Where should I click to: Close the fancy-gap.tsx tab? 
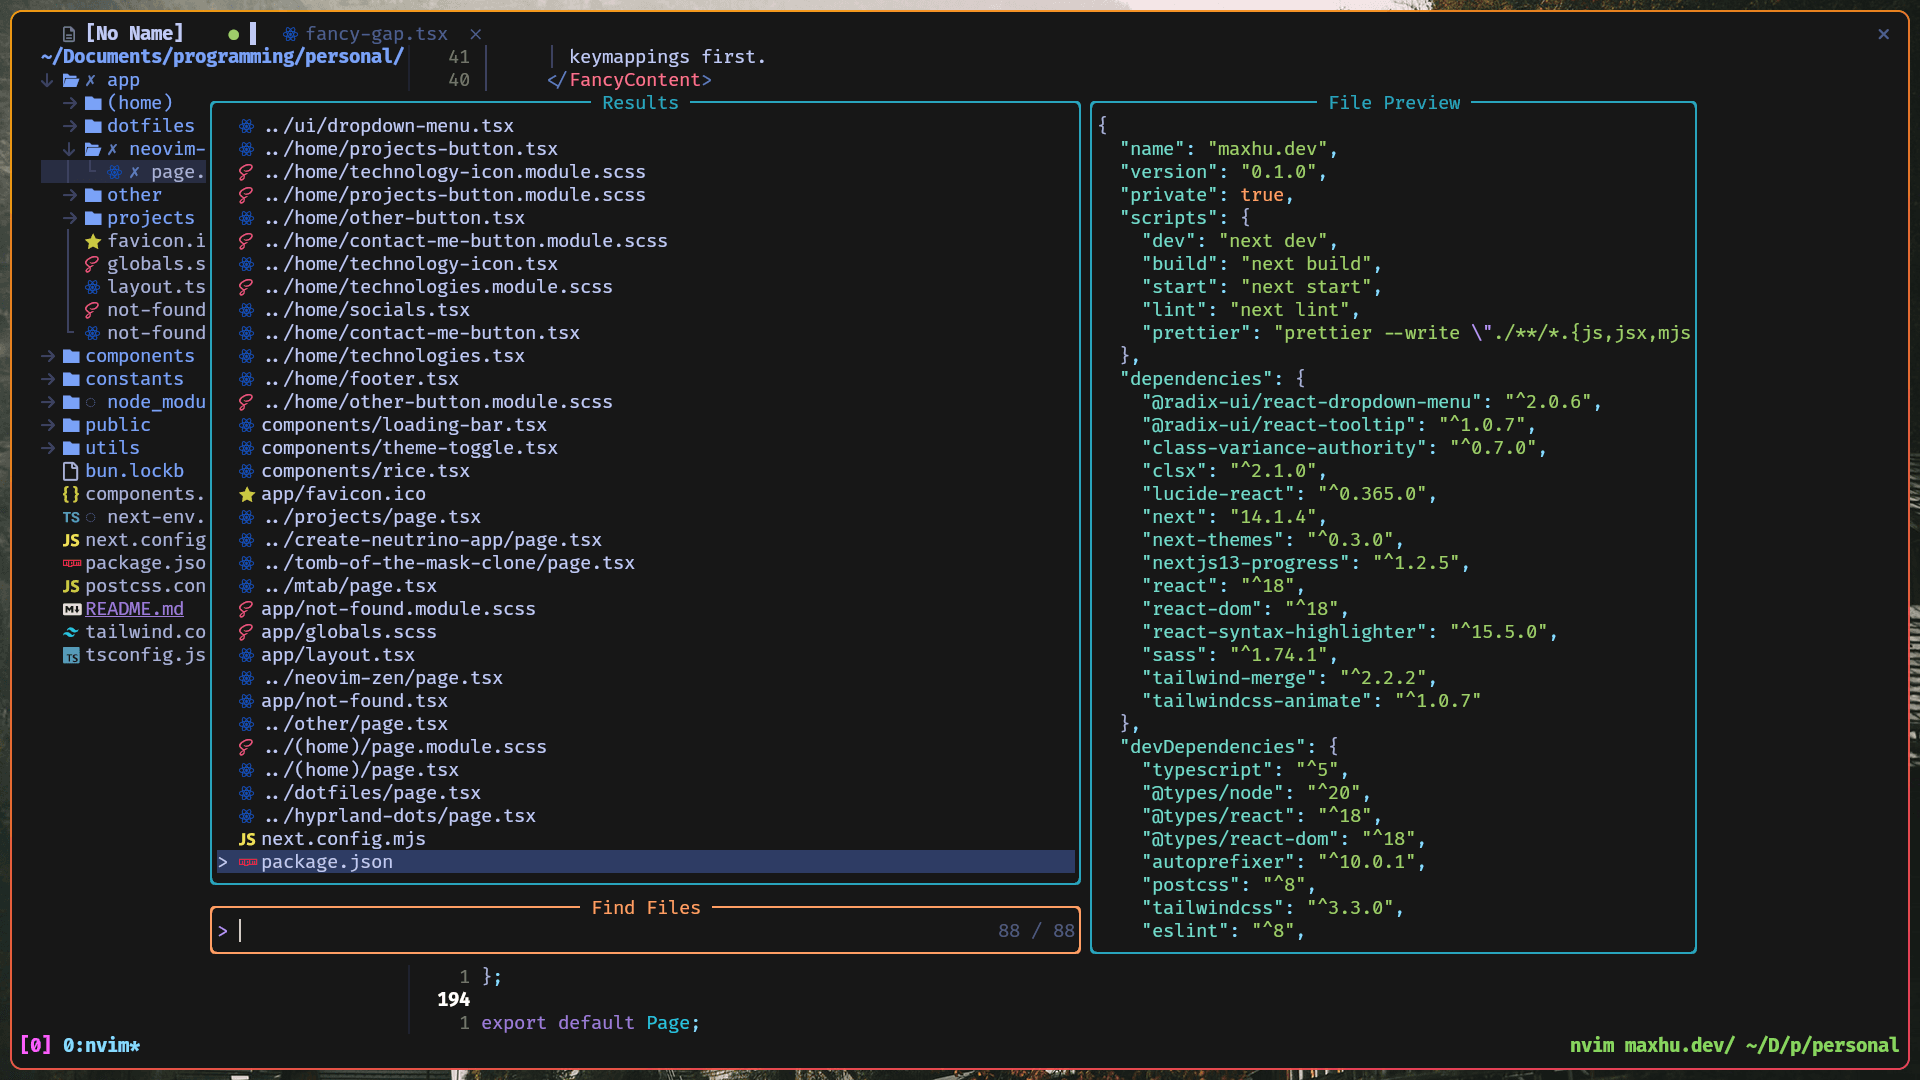point(476,34)
